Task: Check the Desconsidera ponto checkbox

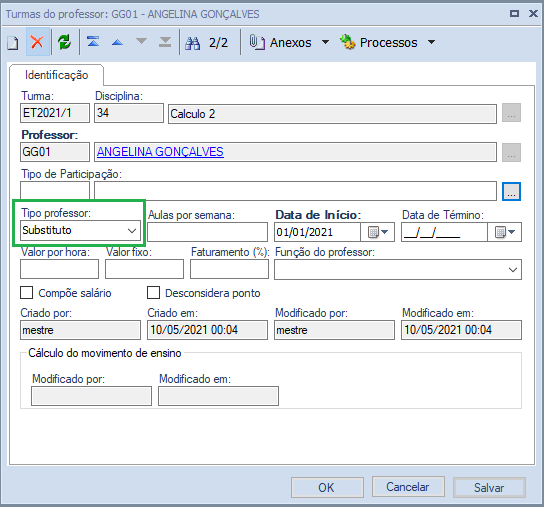Action: pos(153,293)
